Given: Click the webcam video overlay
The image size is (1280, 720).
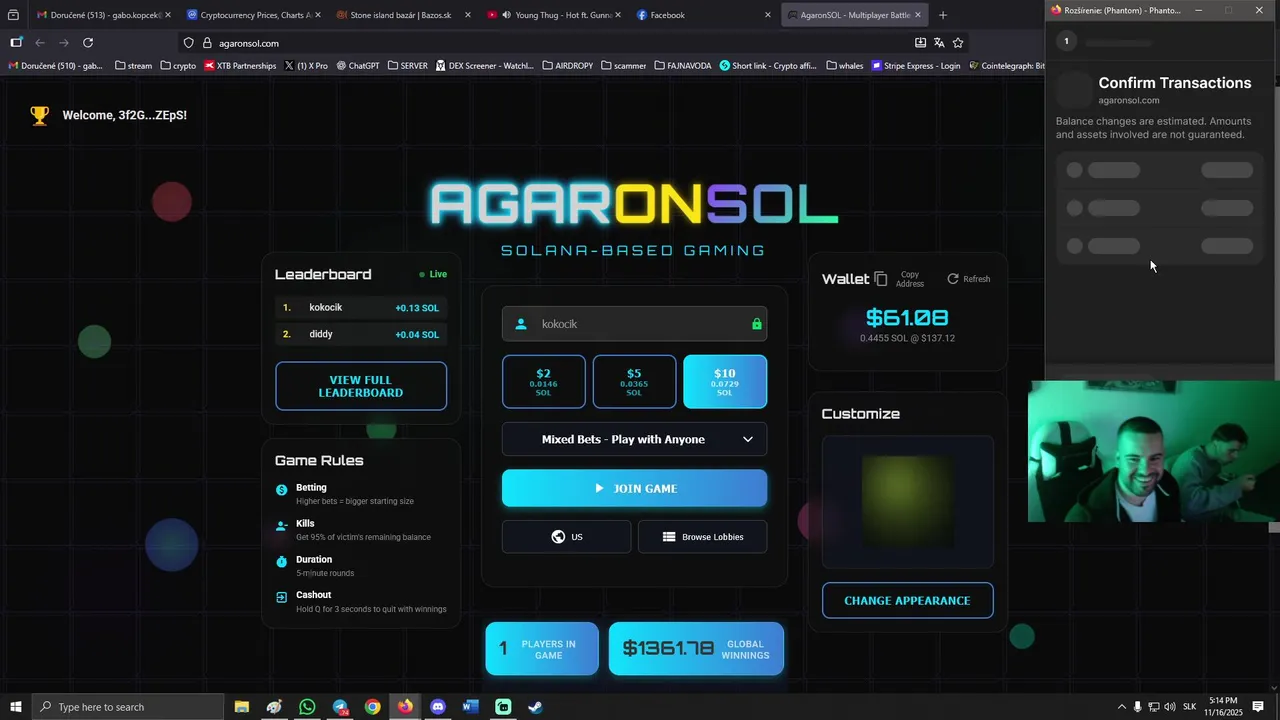Looking at the screenshot, I should point(1153,451).
